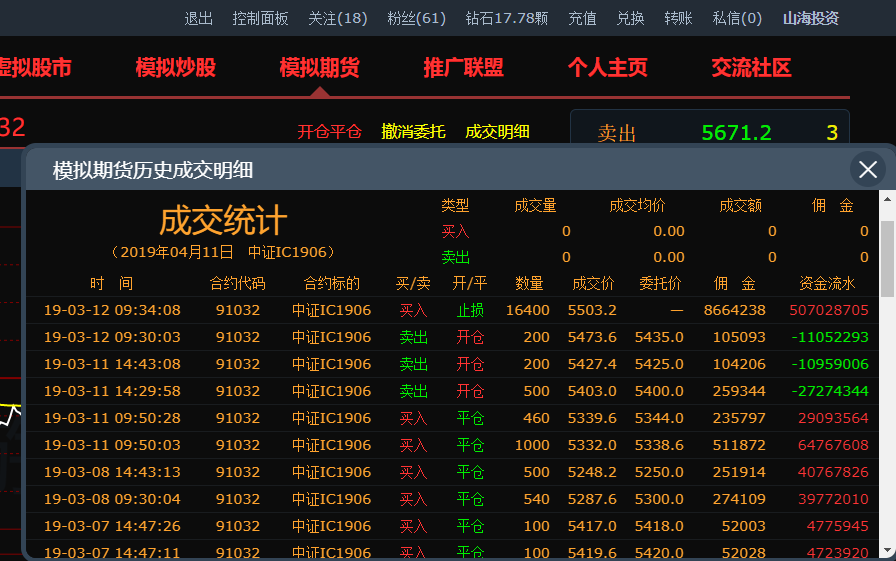The width and height of the screenshot is (896, 561).
Task: View 粉丝(61) followers list
Action: (416, 18)
